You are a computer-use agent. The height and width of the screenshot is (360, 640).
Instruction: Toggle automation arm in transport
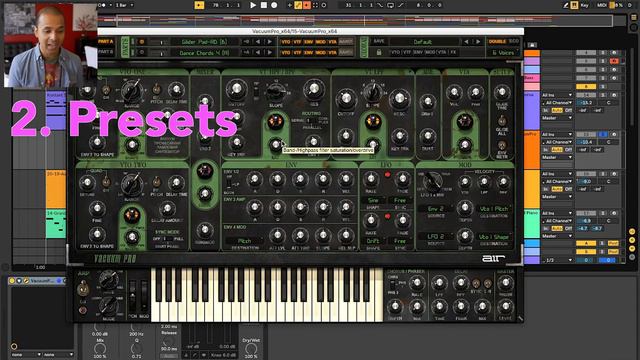pyautogui.click(x=298, y=5)
